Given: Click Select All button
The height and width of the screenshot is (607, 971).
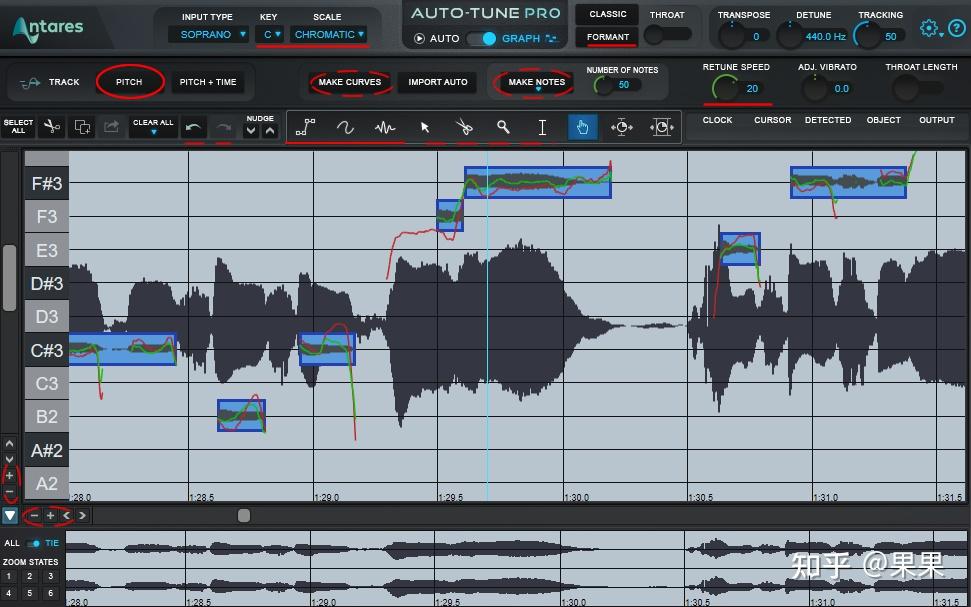Looking at the screenshot, I should click(19, 127).
